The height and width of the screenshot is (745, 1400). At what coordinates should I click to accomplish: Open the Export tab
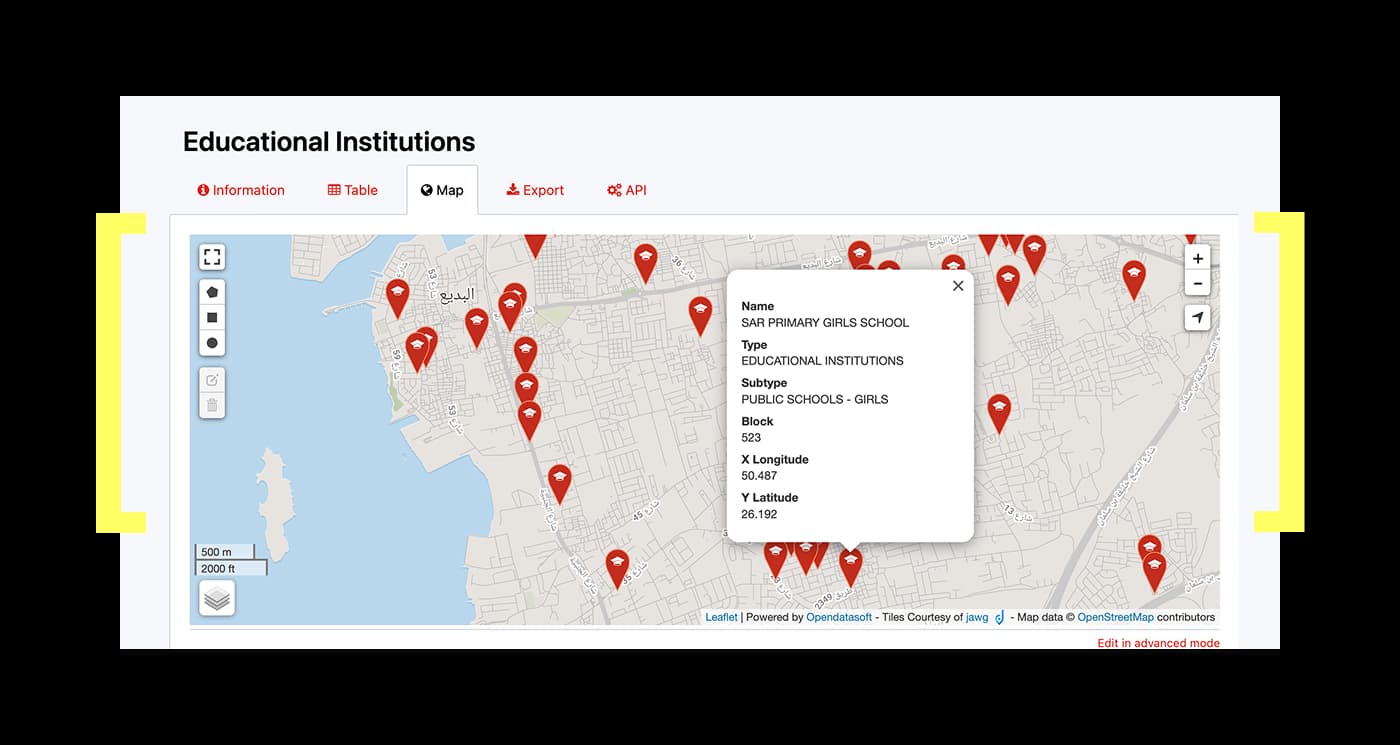pyautogui.click(x=535, y=190)
